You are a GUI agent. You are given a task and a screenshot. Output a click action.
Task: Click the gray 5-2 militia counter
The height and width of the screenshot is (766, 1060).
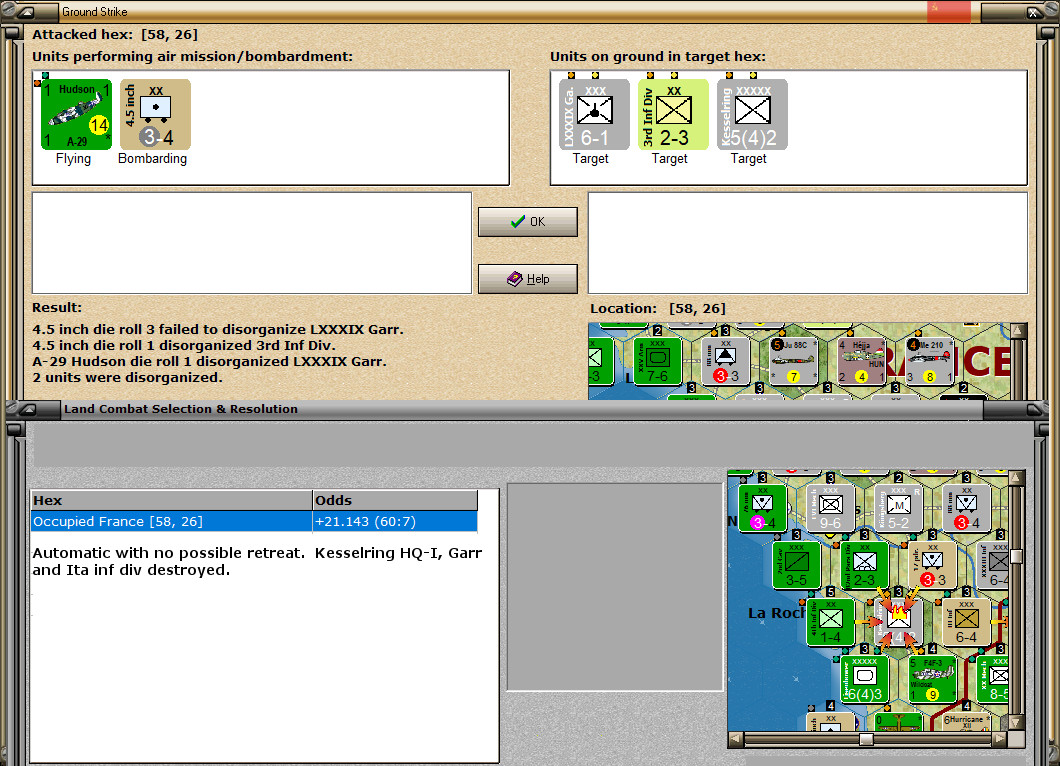[x=898, y=508]
